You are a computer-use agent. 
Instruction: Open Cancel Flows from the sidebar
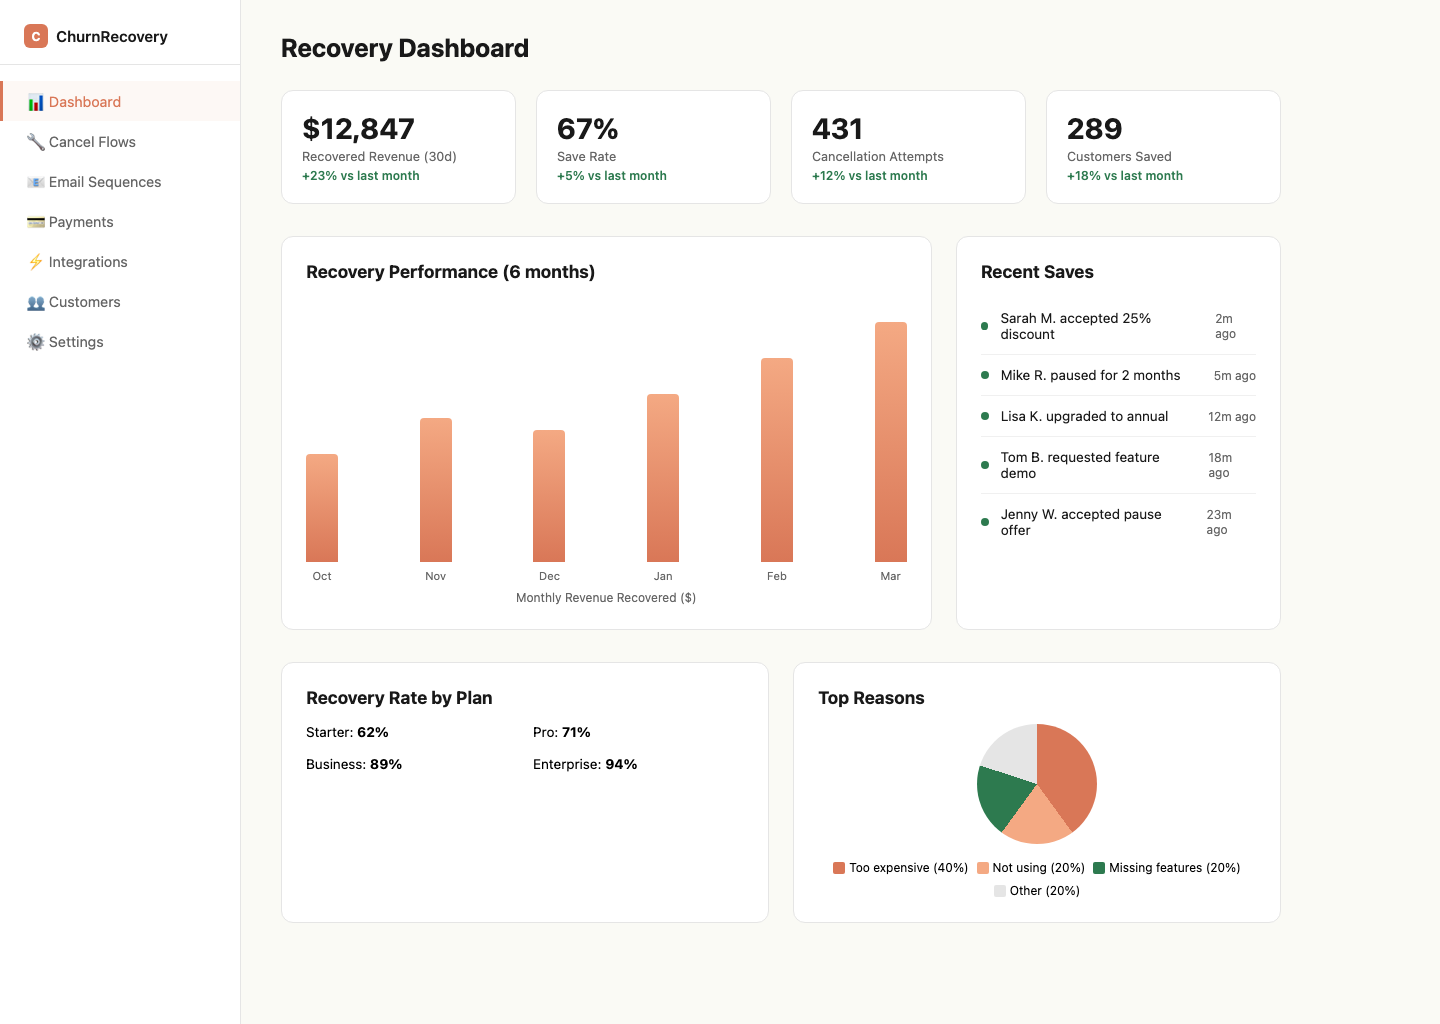point(92,142)
